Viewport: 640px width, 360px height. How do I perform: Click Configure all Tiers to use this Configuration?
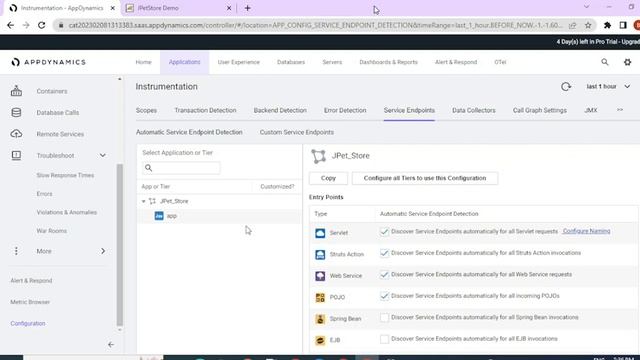425,178
